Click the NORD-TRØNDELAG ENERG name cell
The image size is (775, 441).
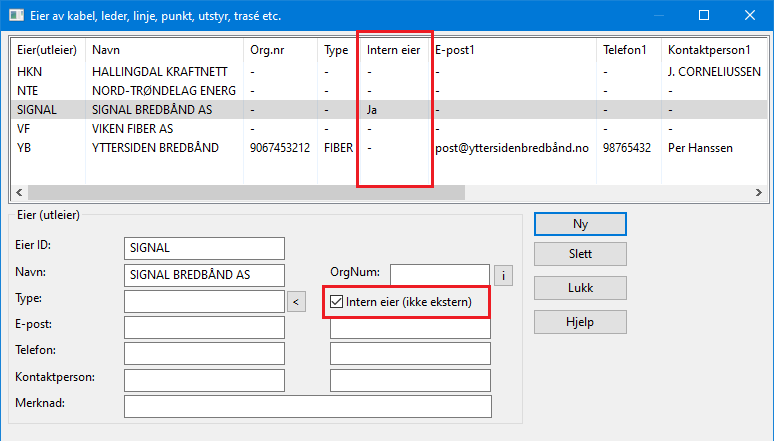pos(164,91)
